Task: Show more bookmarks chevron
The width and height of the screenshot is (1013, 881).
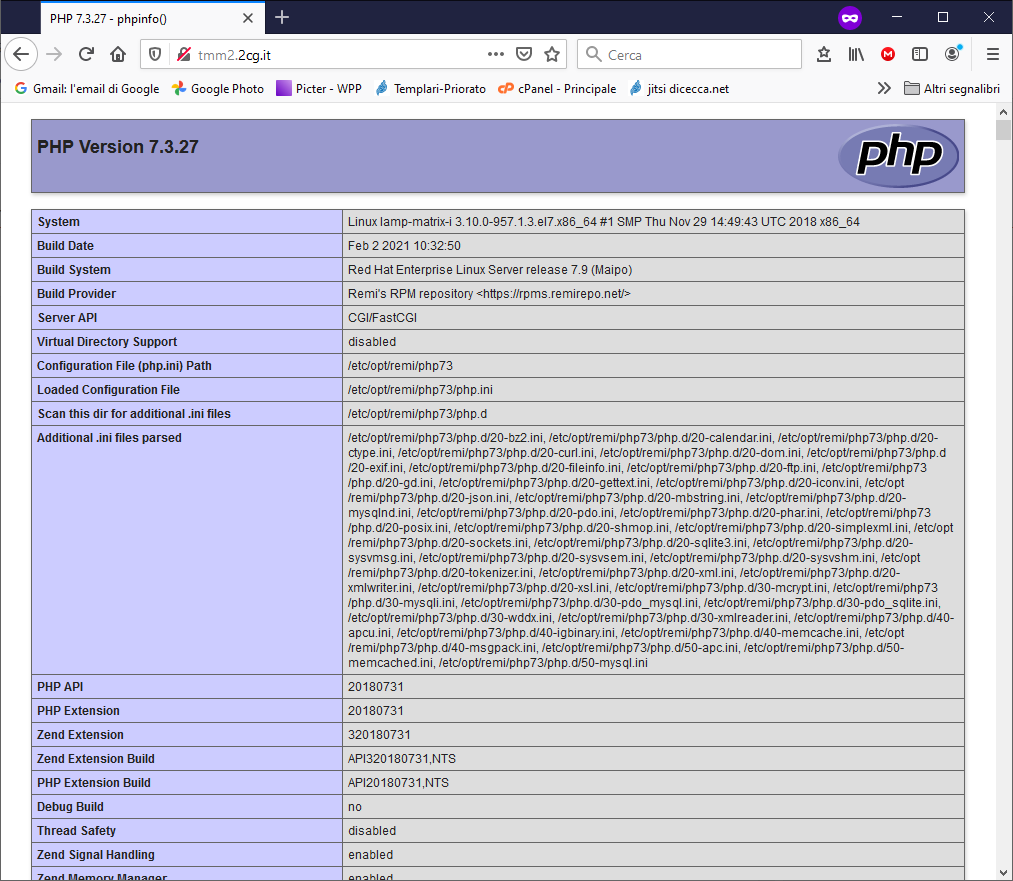Action: click(x=884, y=88)
